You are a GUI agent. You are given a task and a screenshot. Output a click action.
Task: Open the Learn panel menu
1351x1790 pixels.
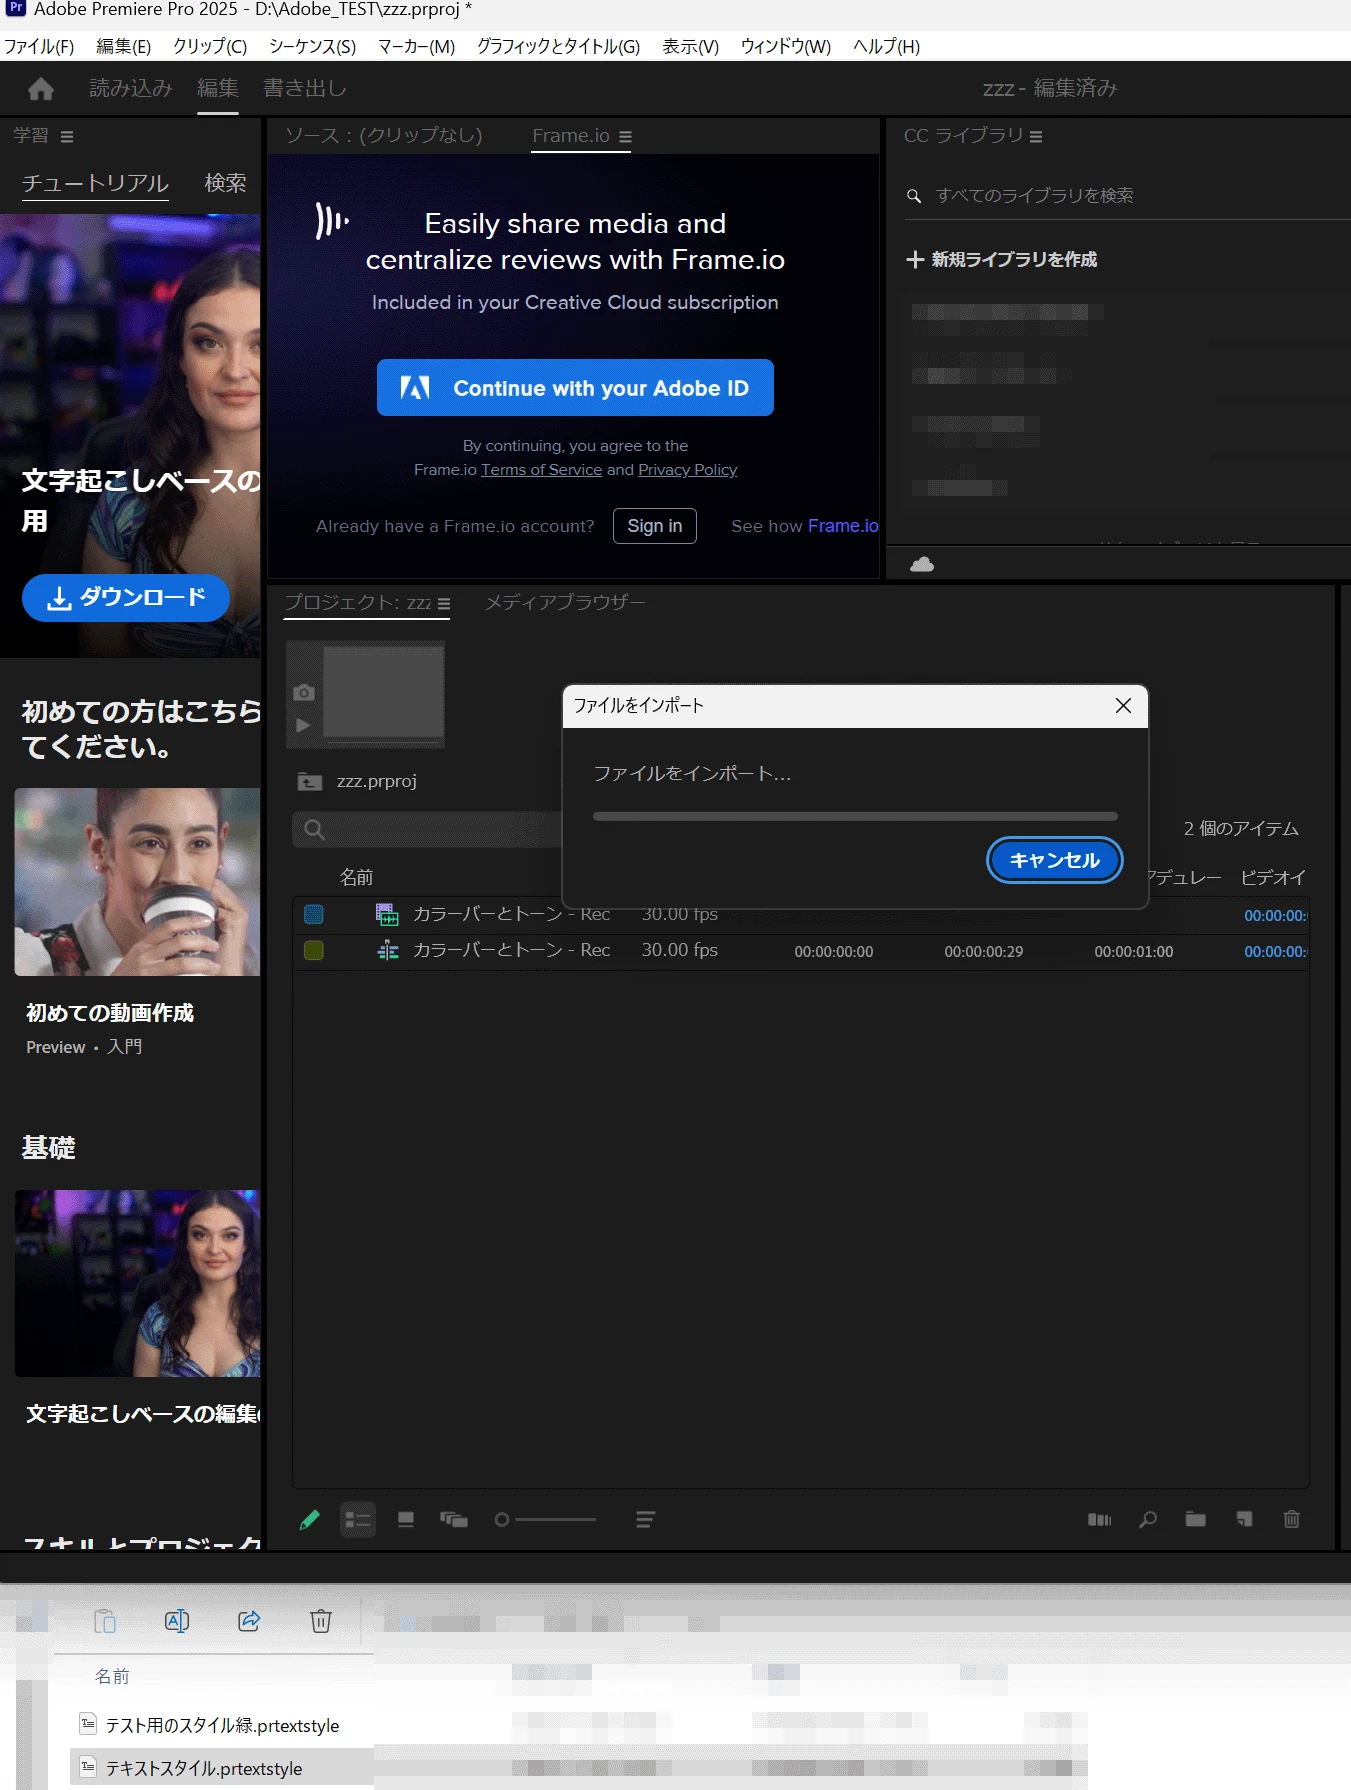pyautogui.click(x=67, y=137)
